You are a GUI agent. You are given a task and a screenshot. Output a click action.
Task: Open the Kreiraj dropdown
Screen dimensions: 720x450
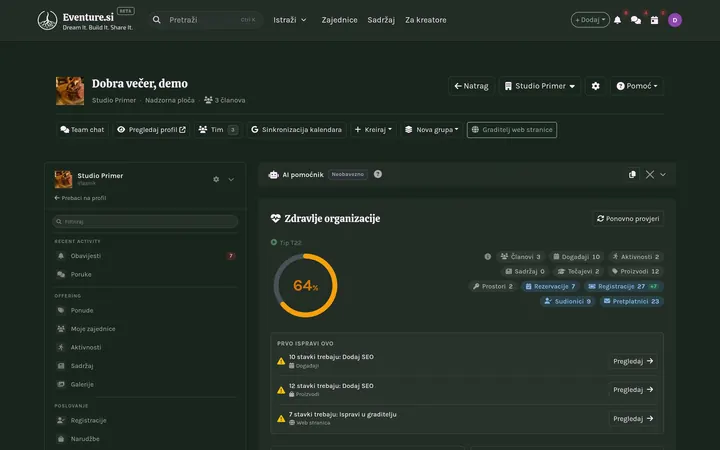[x=373, y=129]
